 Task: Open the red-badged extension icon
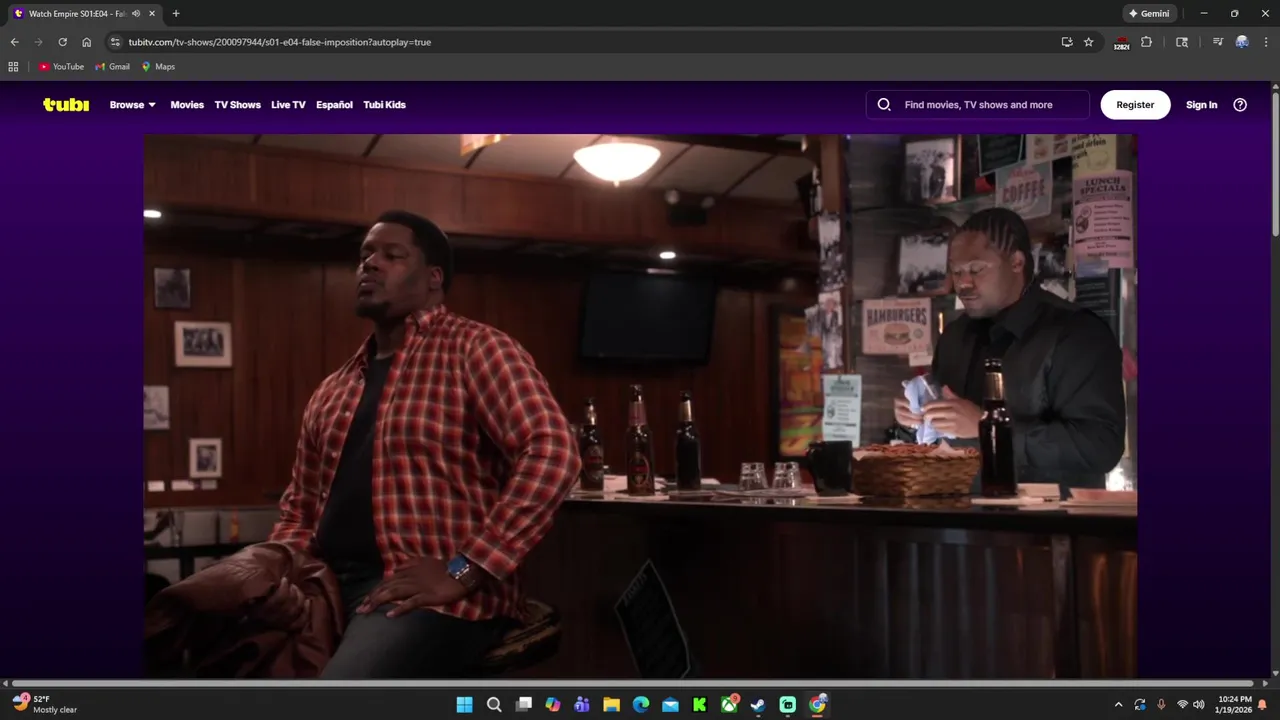1121,42
